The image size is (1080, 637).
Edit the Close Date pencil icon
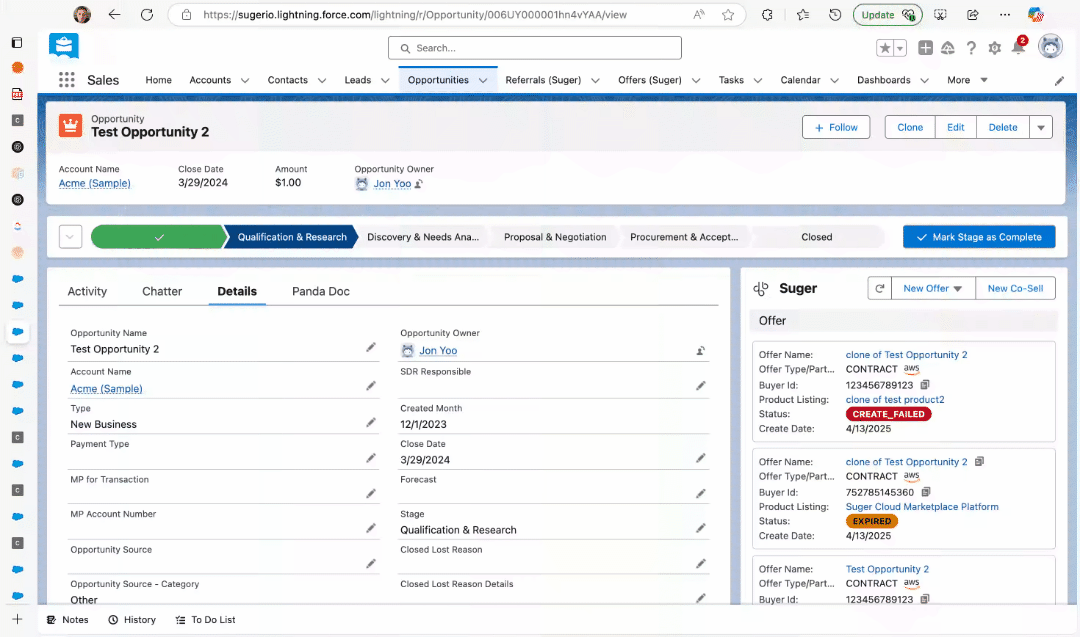click(x=700, y=458)
